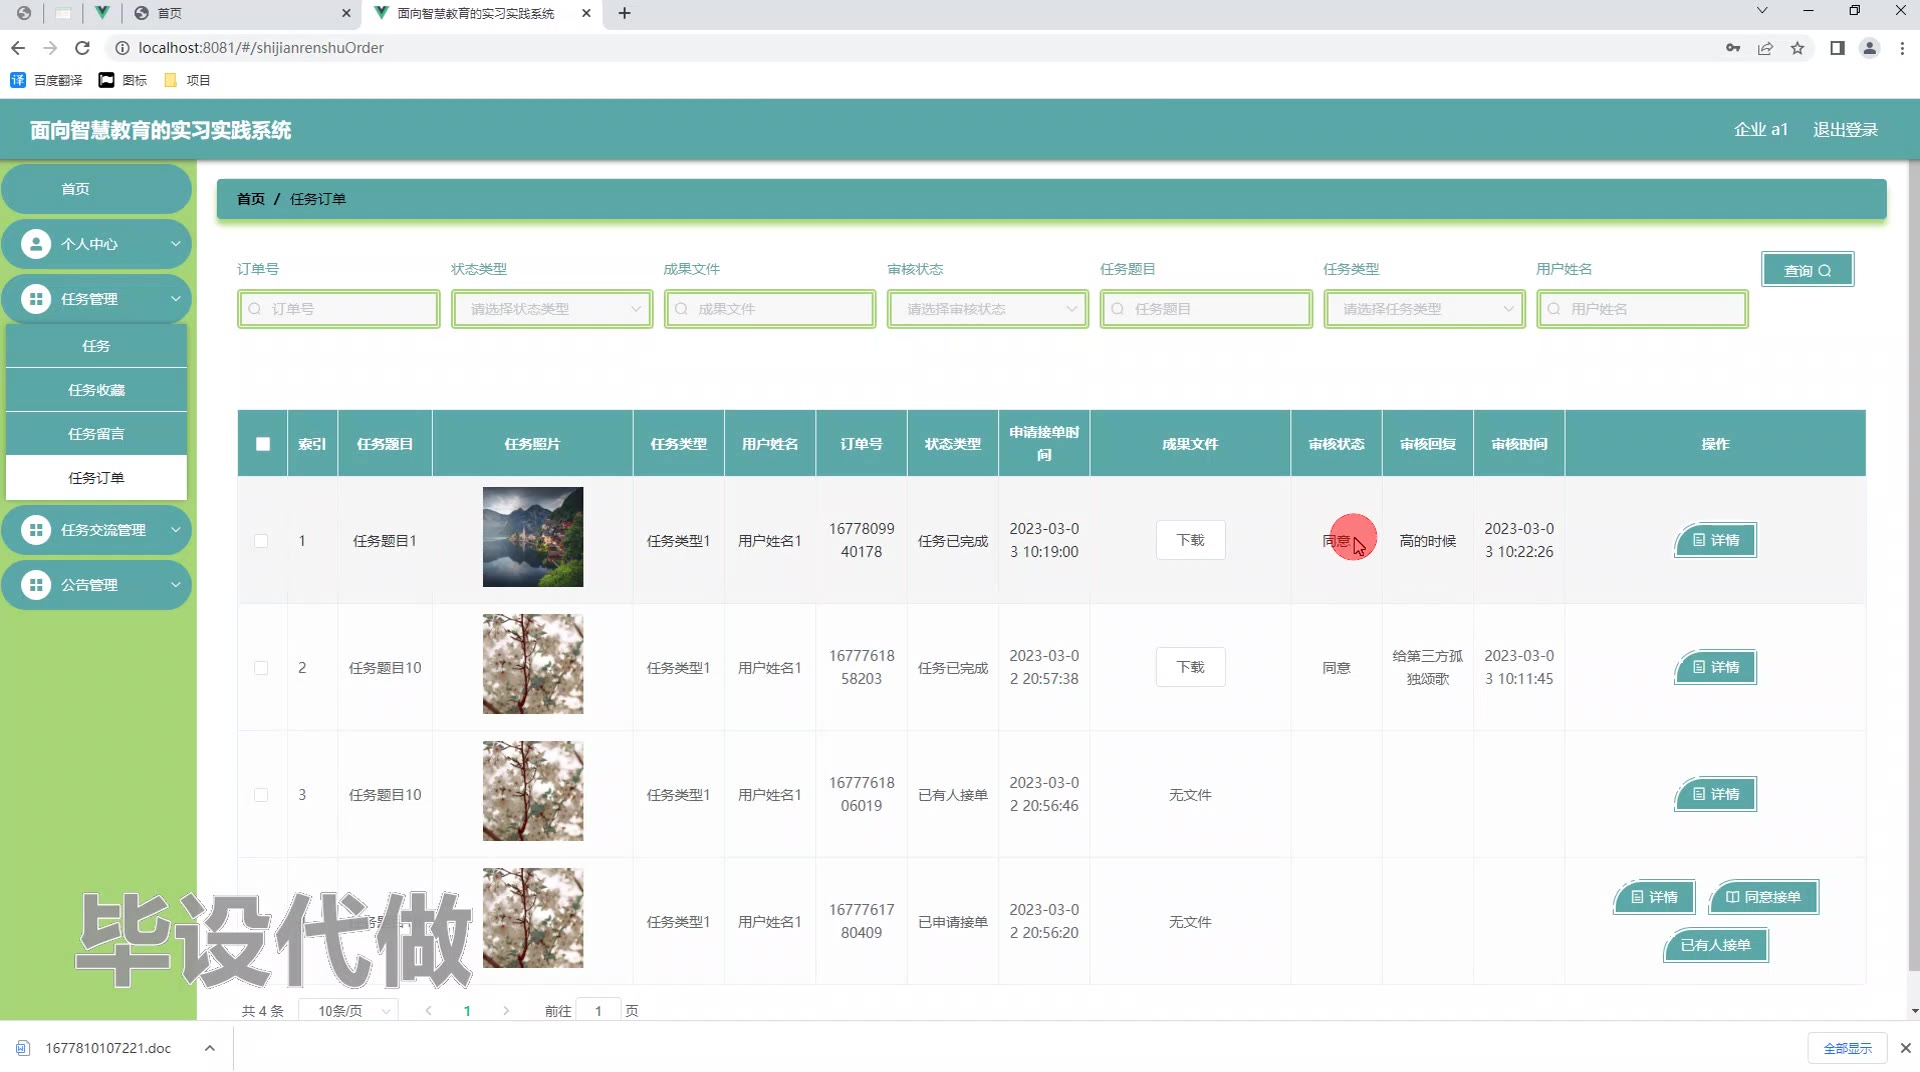Open browser tab search chevron
The width and height of the screenshot is (1920, 1072).
(x=1762, y=11)
